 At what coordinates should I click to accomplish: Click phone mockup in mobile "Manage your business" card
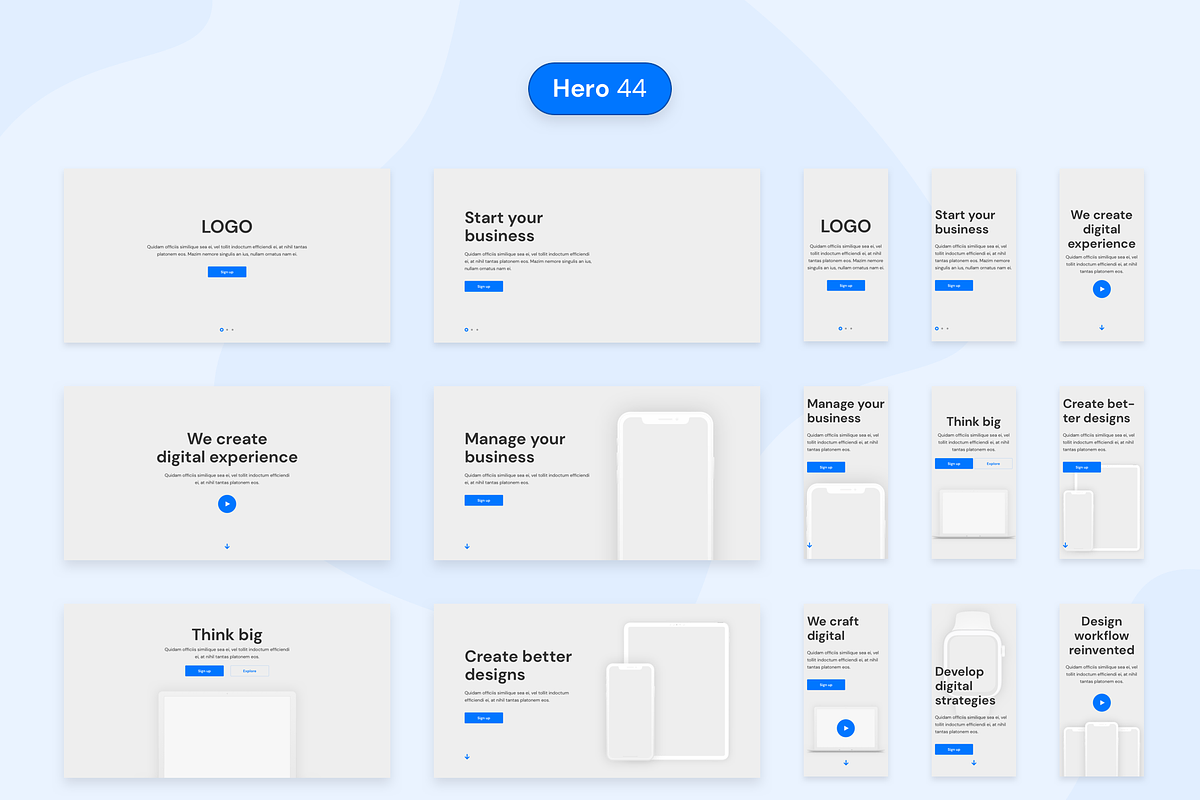point(846,521)
